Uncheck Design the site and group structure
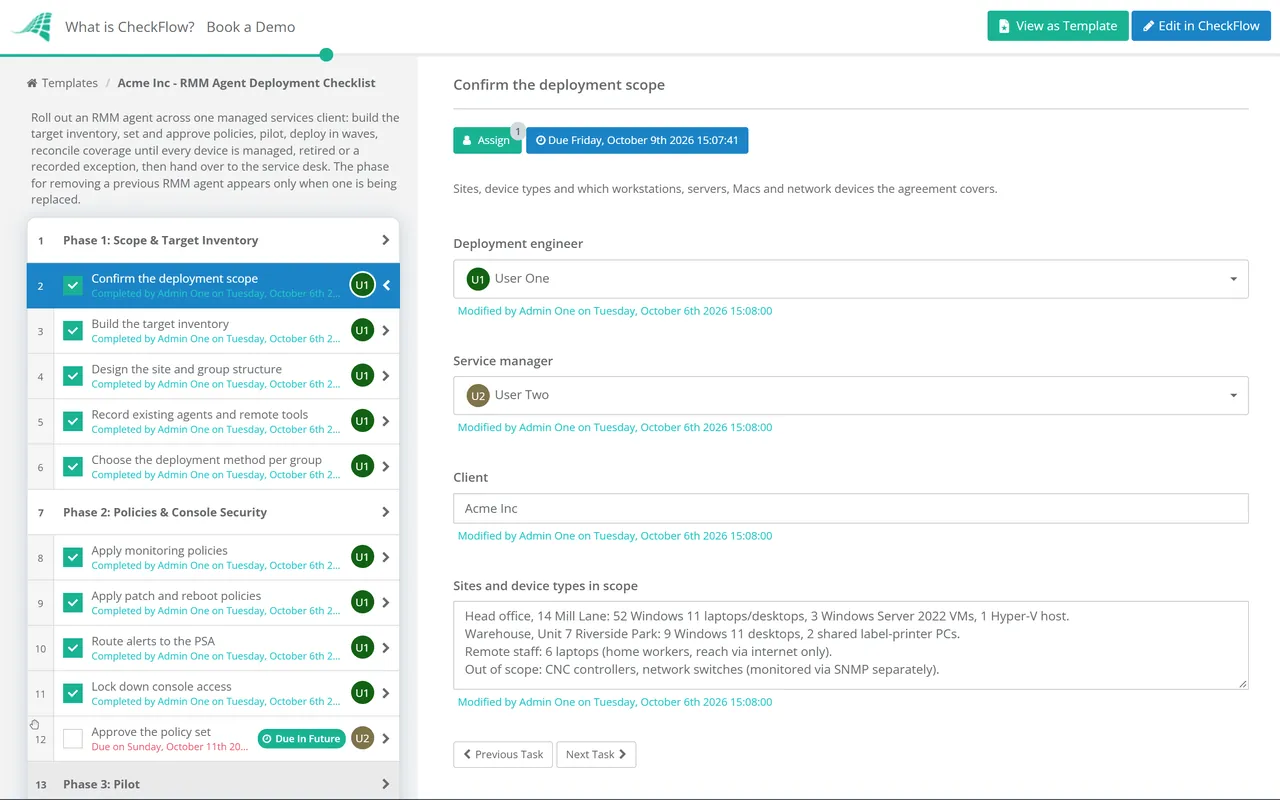The width and height of the screenshot is (1280, 800). point(73,376)
